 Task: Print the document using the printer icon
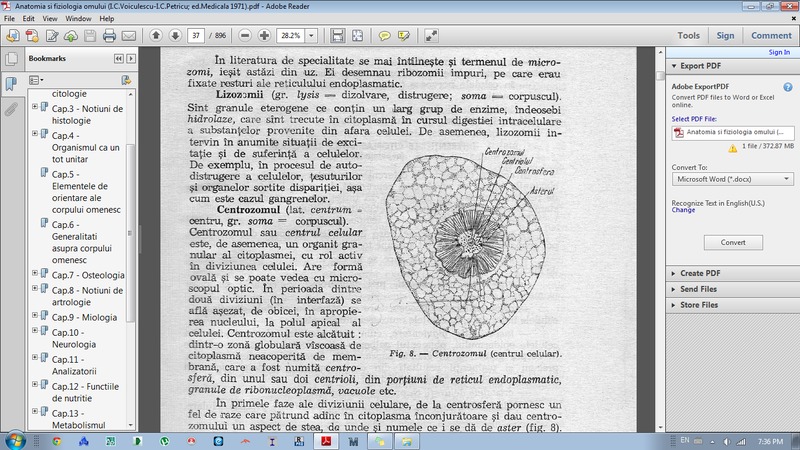pyautogui.click(x=109, y=36)
